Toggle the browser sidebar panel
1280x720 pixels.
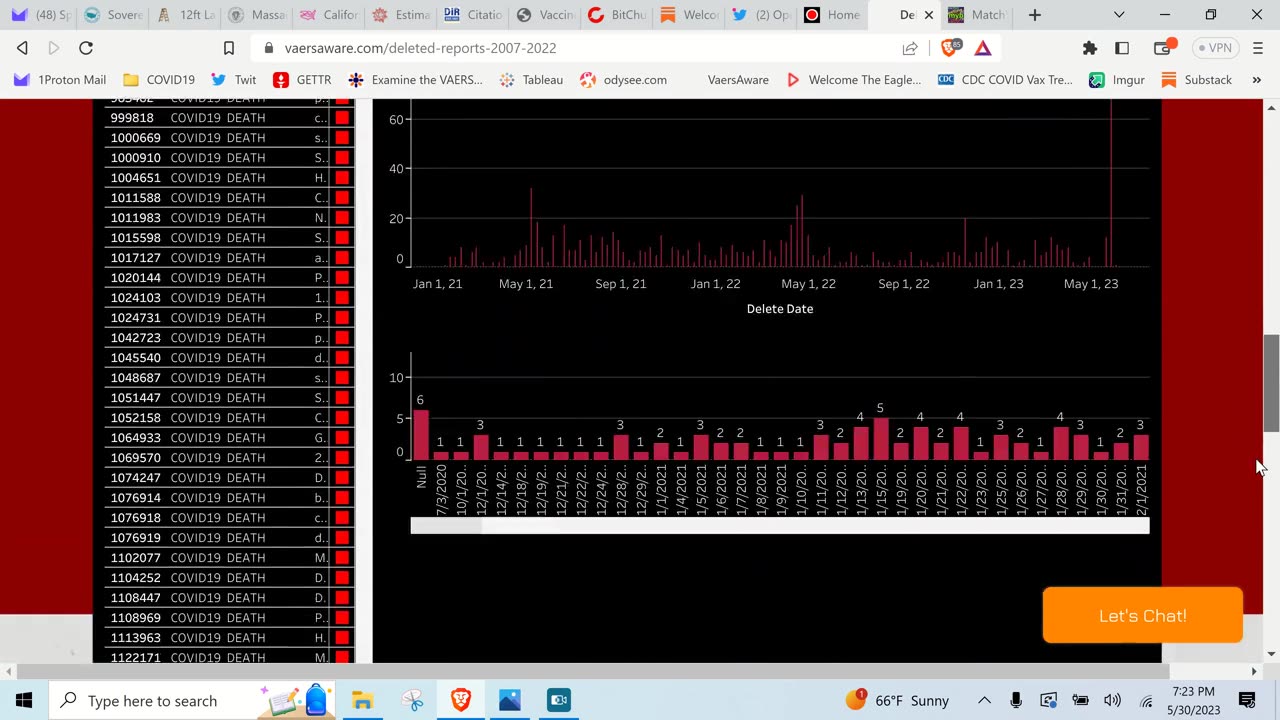[x=1122, y=48]
